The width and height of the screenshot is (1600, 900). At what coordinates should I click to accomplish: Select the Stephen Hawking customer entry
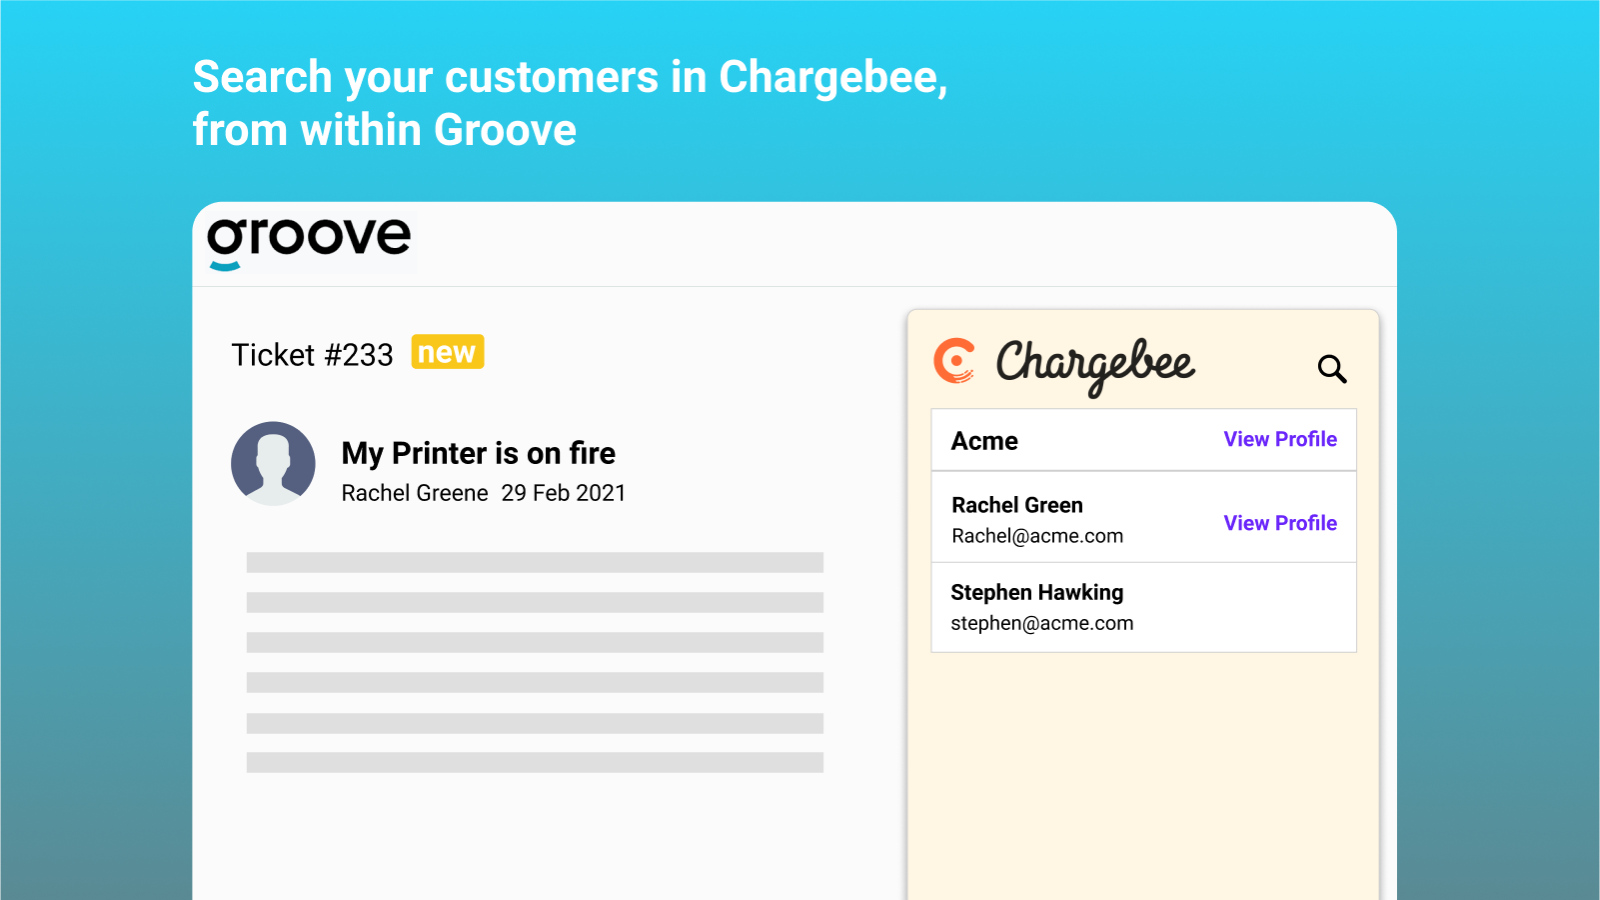pyautogui.click(x=1037, y=592)
